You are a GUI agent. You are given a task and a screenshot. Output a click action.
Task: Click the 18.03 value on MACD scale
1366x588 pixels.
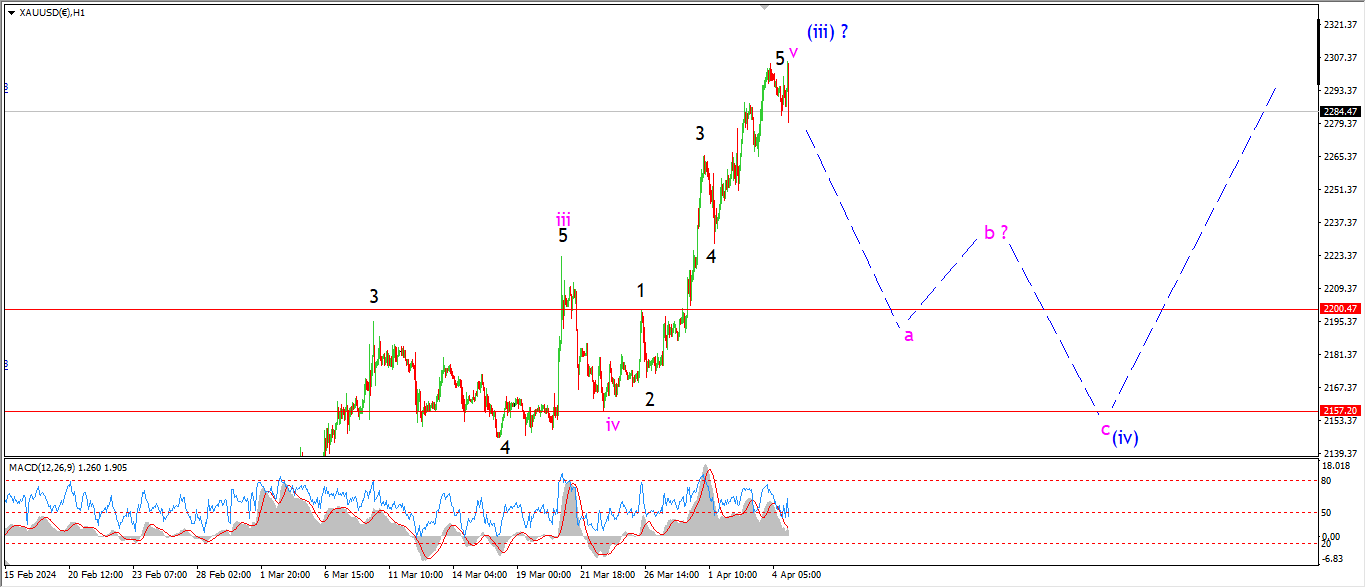point(1338,466)
